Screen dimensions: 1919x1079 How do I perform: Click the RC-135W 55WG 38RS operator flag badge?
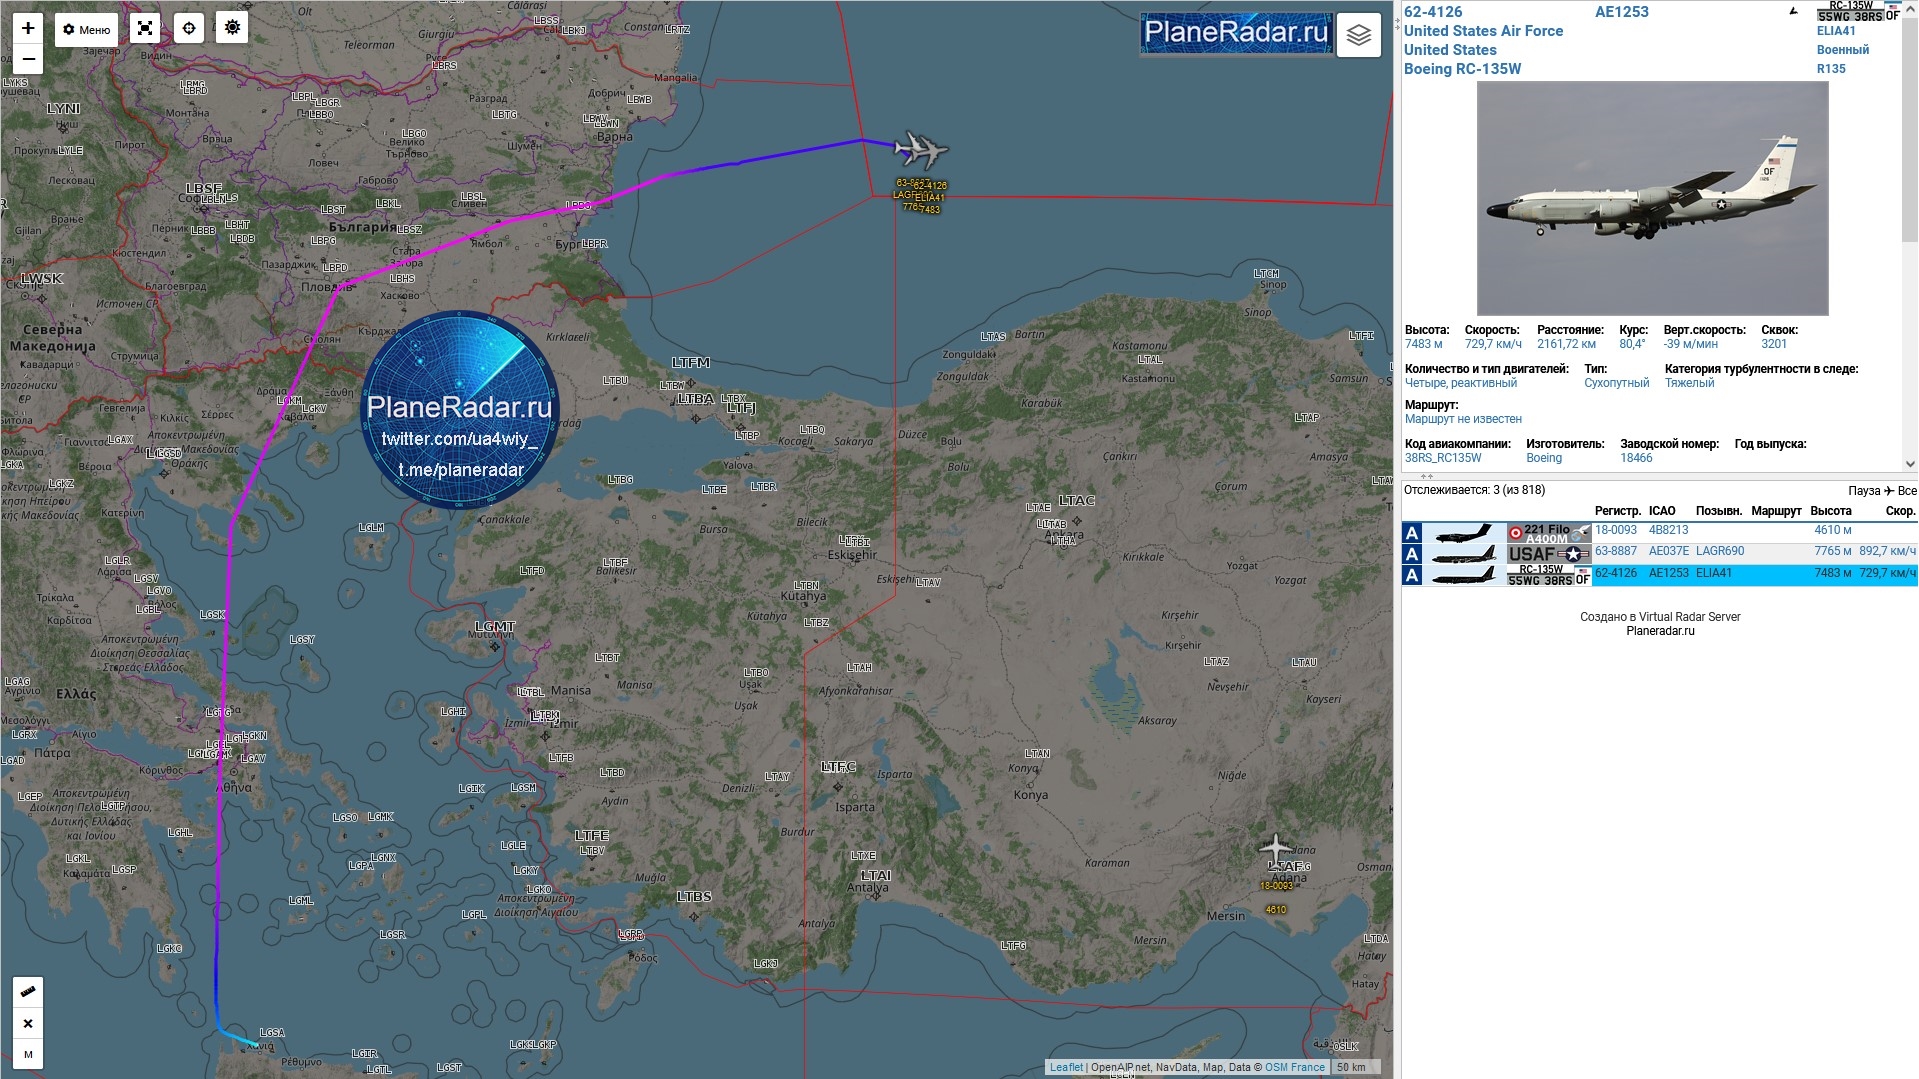coord(1857,11)
